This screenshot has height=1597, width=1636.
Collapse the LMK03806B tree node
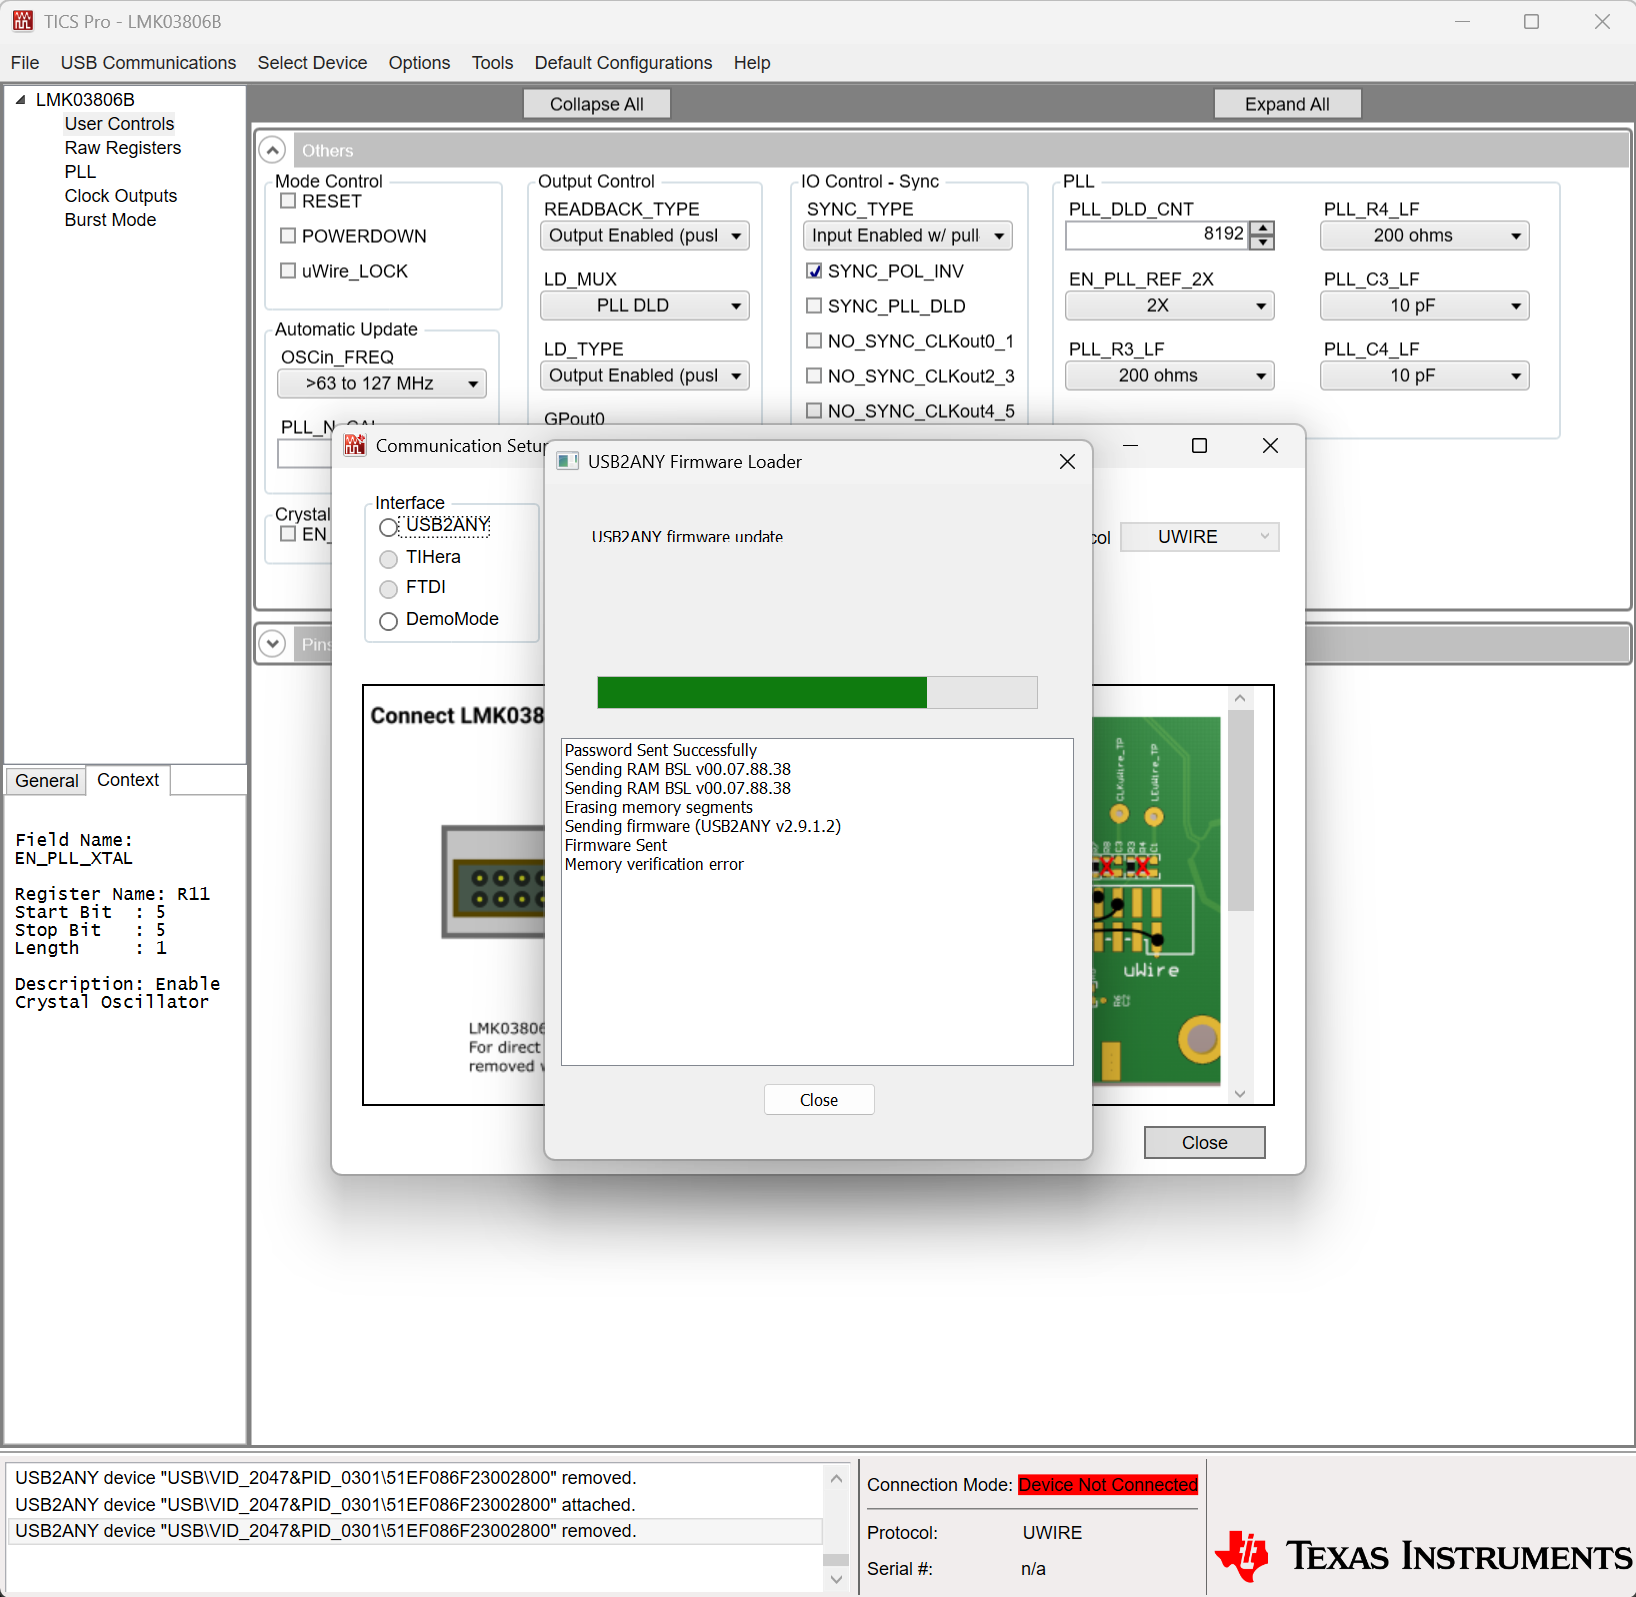click(20, 99)
